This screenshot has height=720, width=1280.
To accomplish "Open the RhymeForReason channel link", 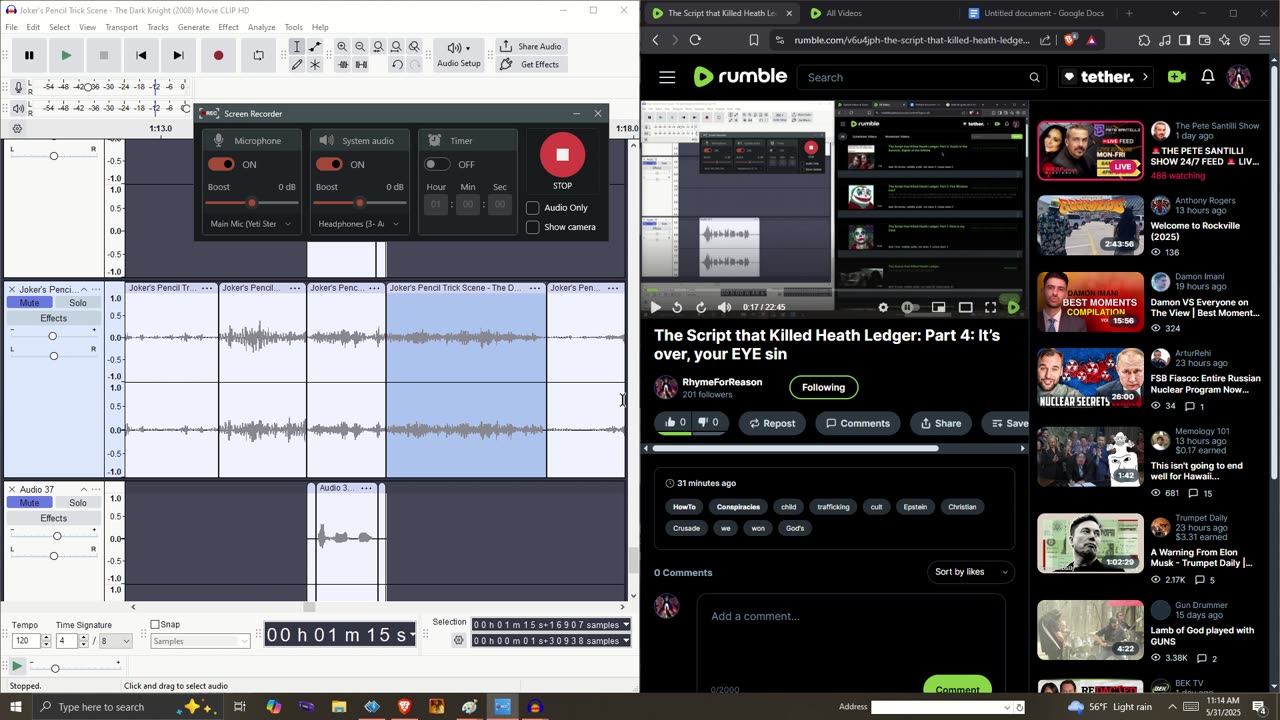I will (x=722, y=382).
